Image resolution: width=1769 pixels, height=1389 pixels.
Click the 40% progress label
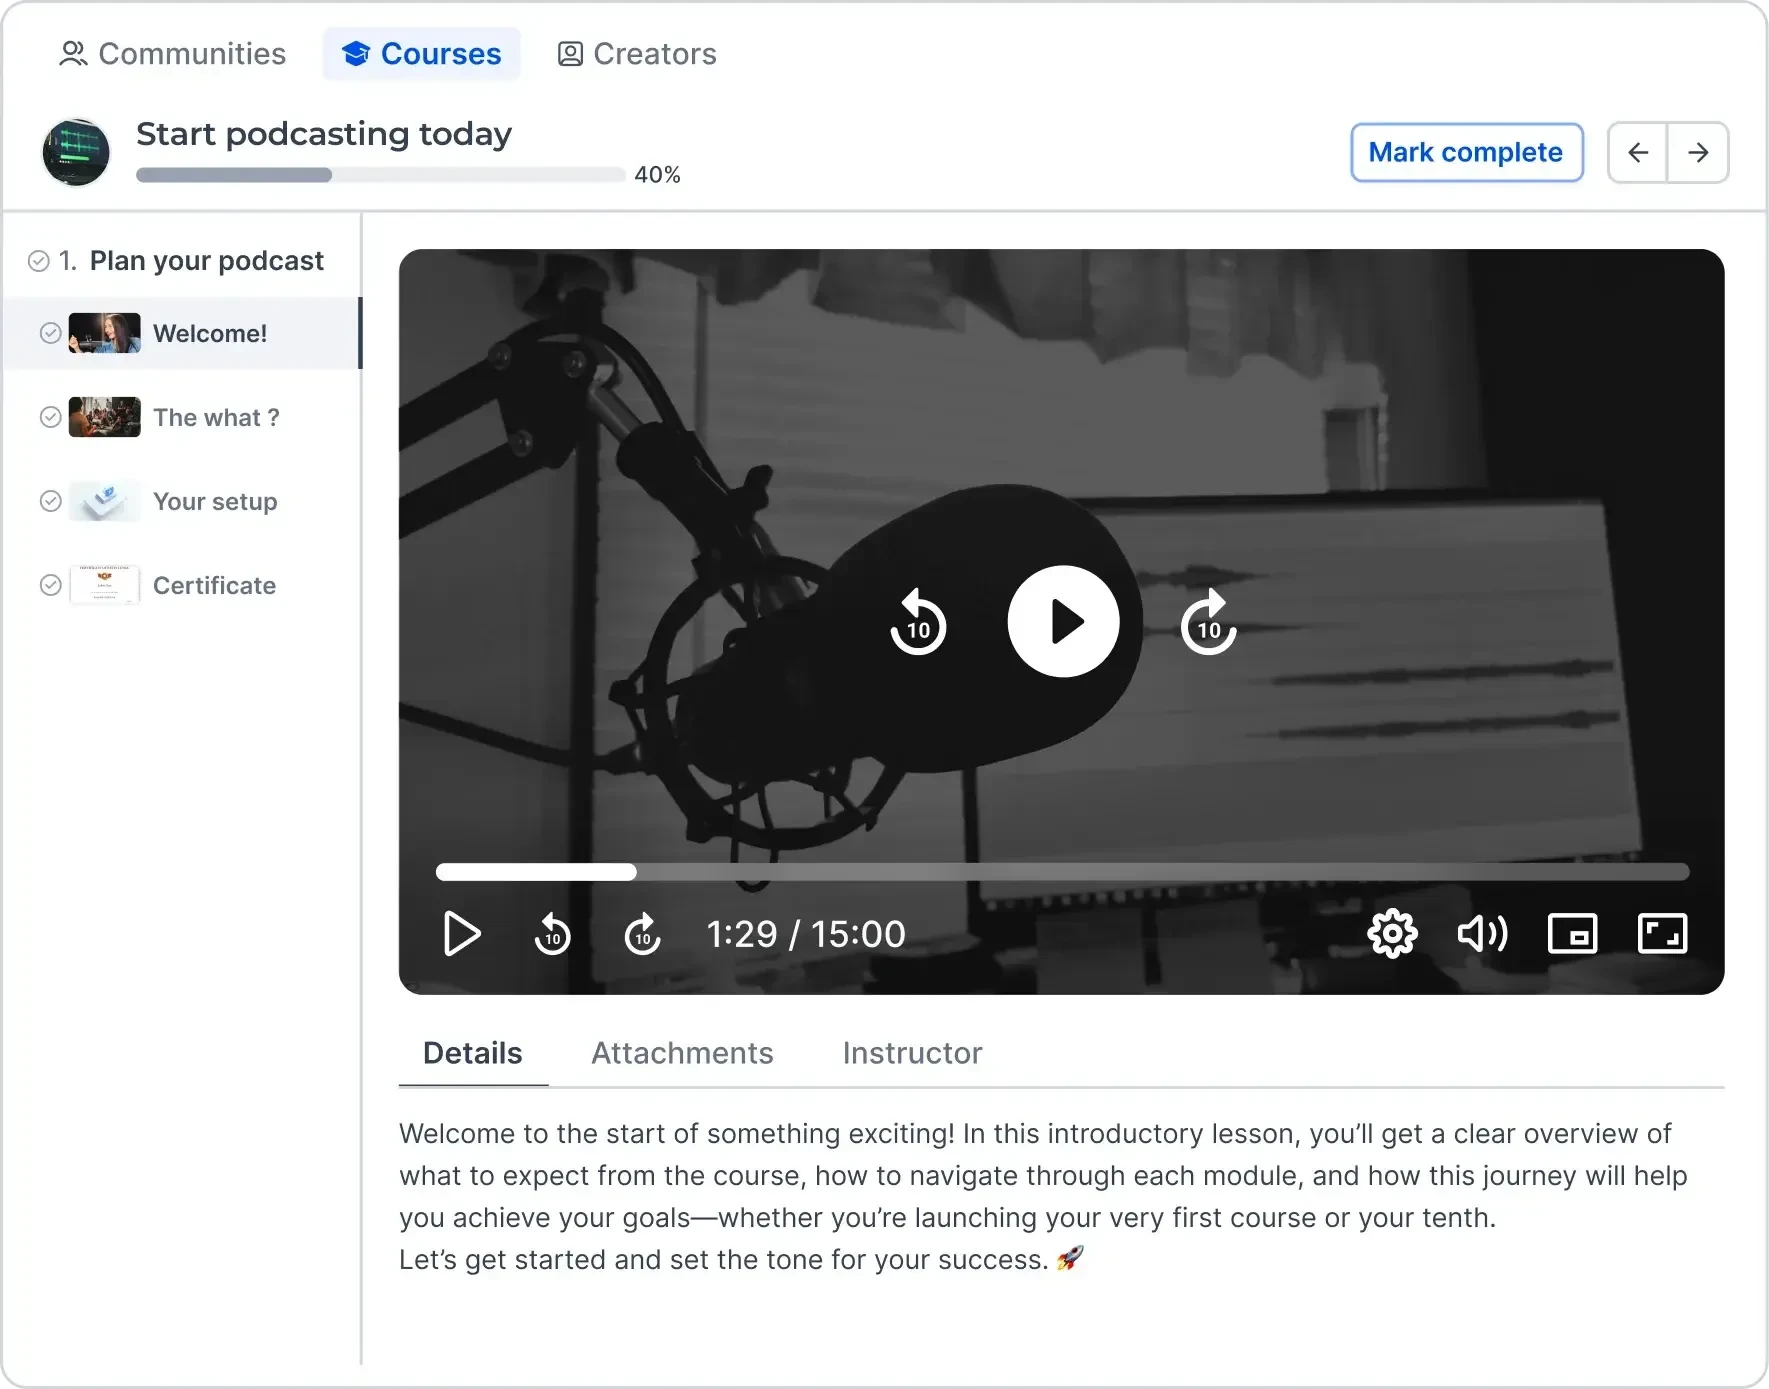point(657,175)
